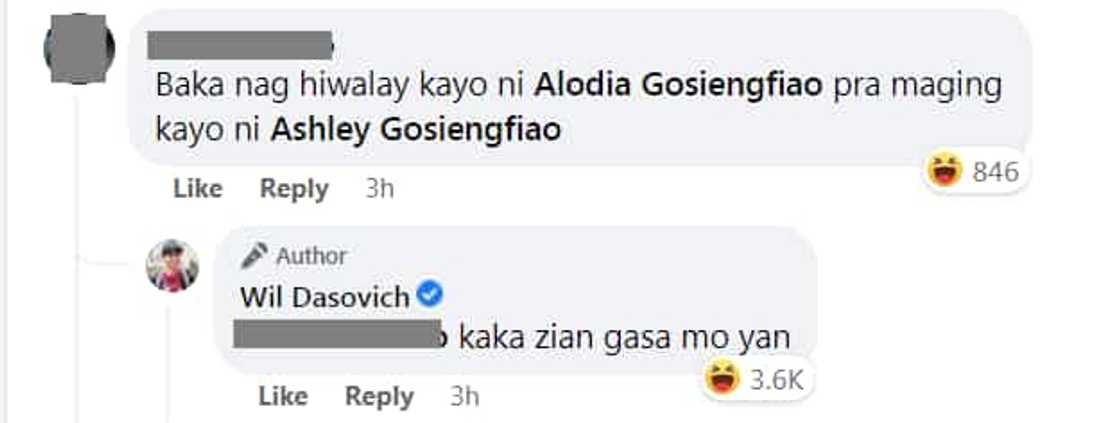
Task: Like Wil Dasovich's reply
Action: 283,396
